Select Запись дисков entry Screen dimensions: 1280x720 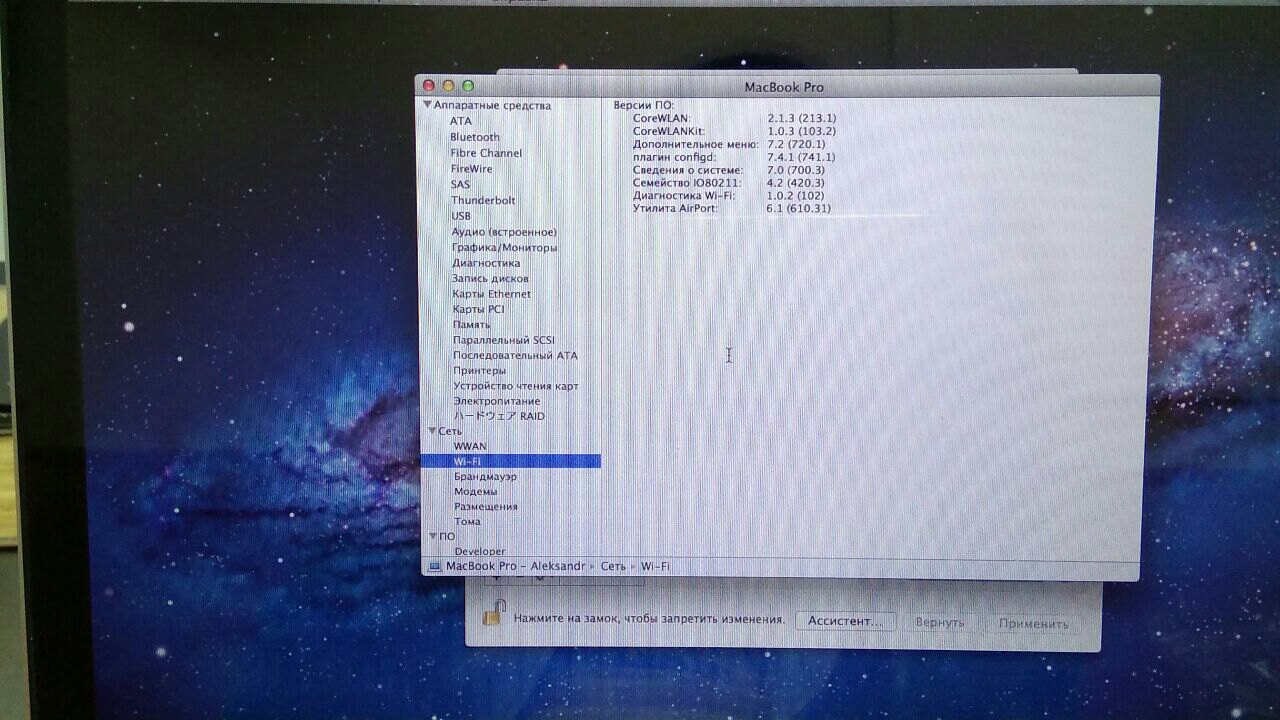pyautogui.click(x=490, y=278)
